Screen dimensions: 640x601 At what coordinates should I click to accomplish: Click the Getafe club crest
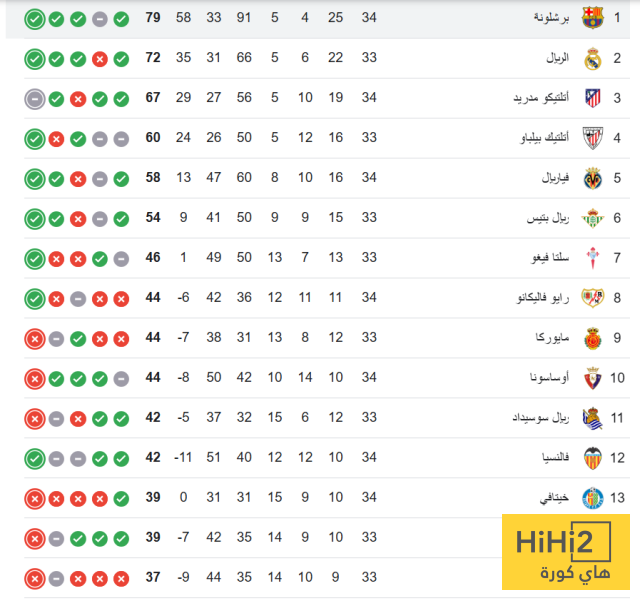point(593,498)
